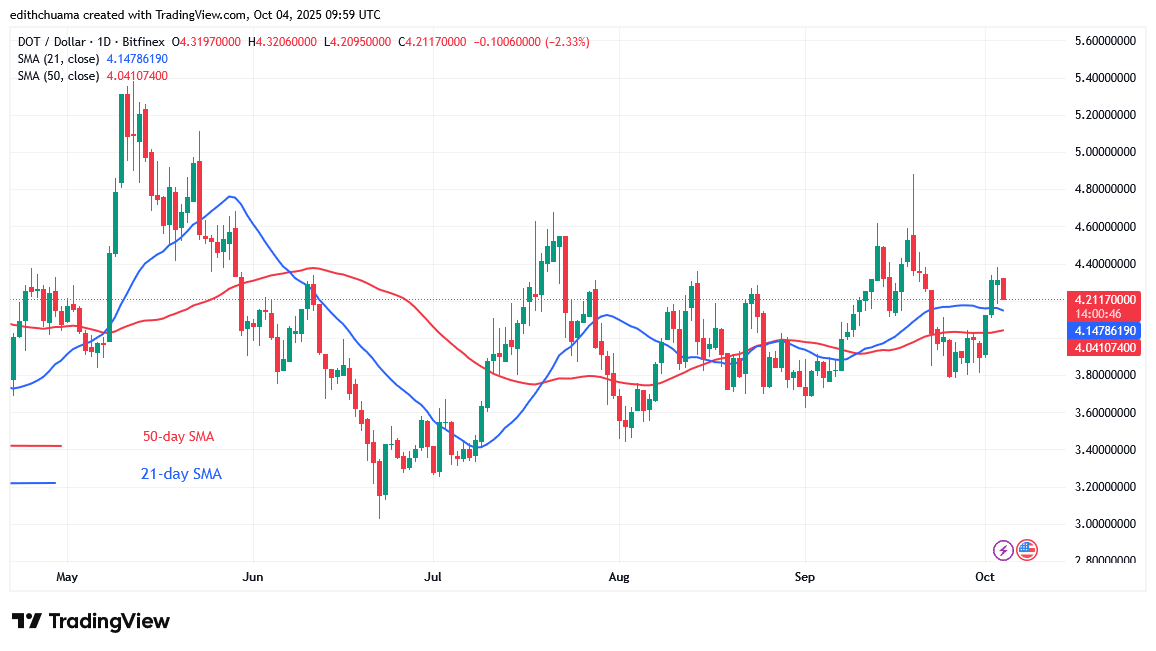Click the TradingView logo at bottom left

pos(90,621)
